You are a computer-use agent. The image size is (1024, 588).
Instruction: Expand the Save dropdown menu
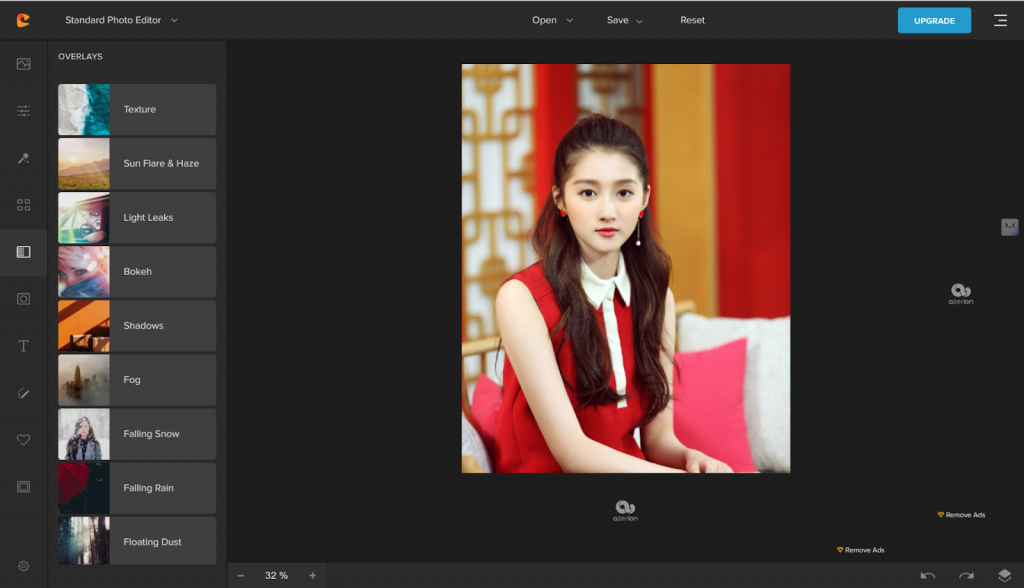click(624, 20)
